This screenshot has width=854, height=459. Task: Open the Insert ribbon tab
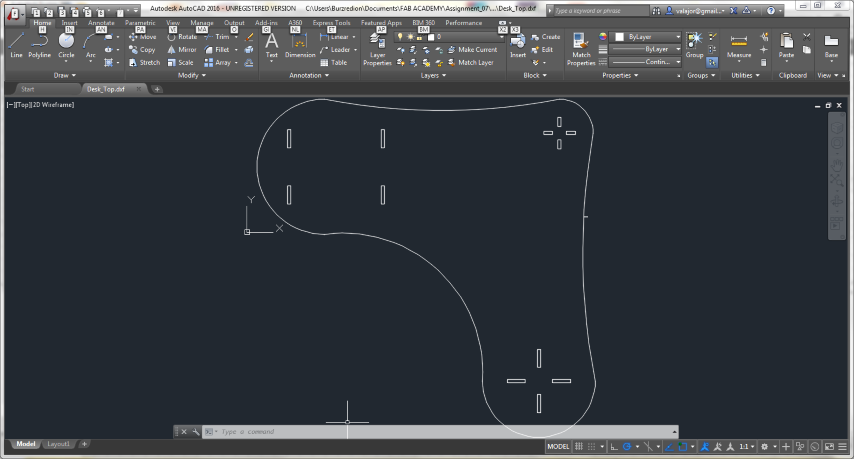tap(69, 23)
